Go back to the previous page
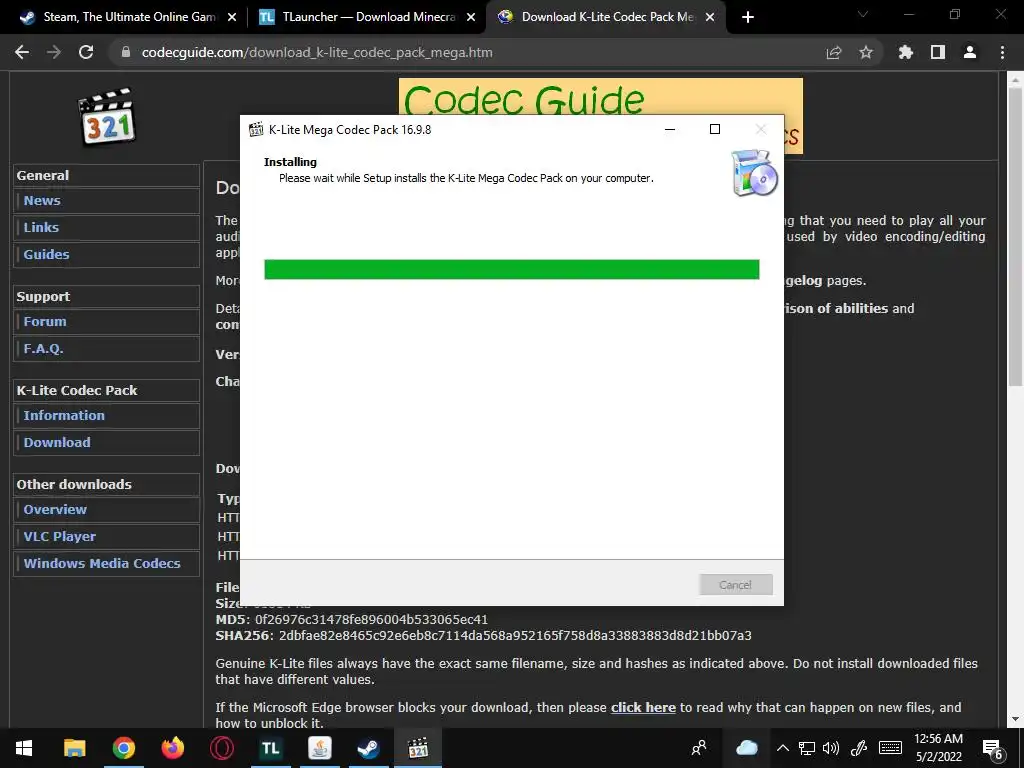 coord(22,52)
